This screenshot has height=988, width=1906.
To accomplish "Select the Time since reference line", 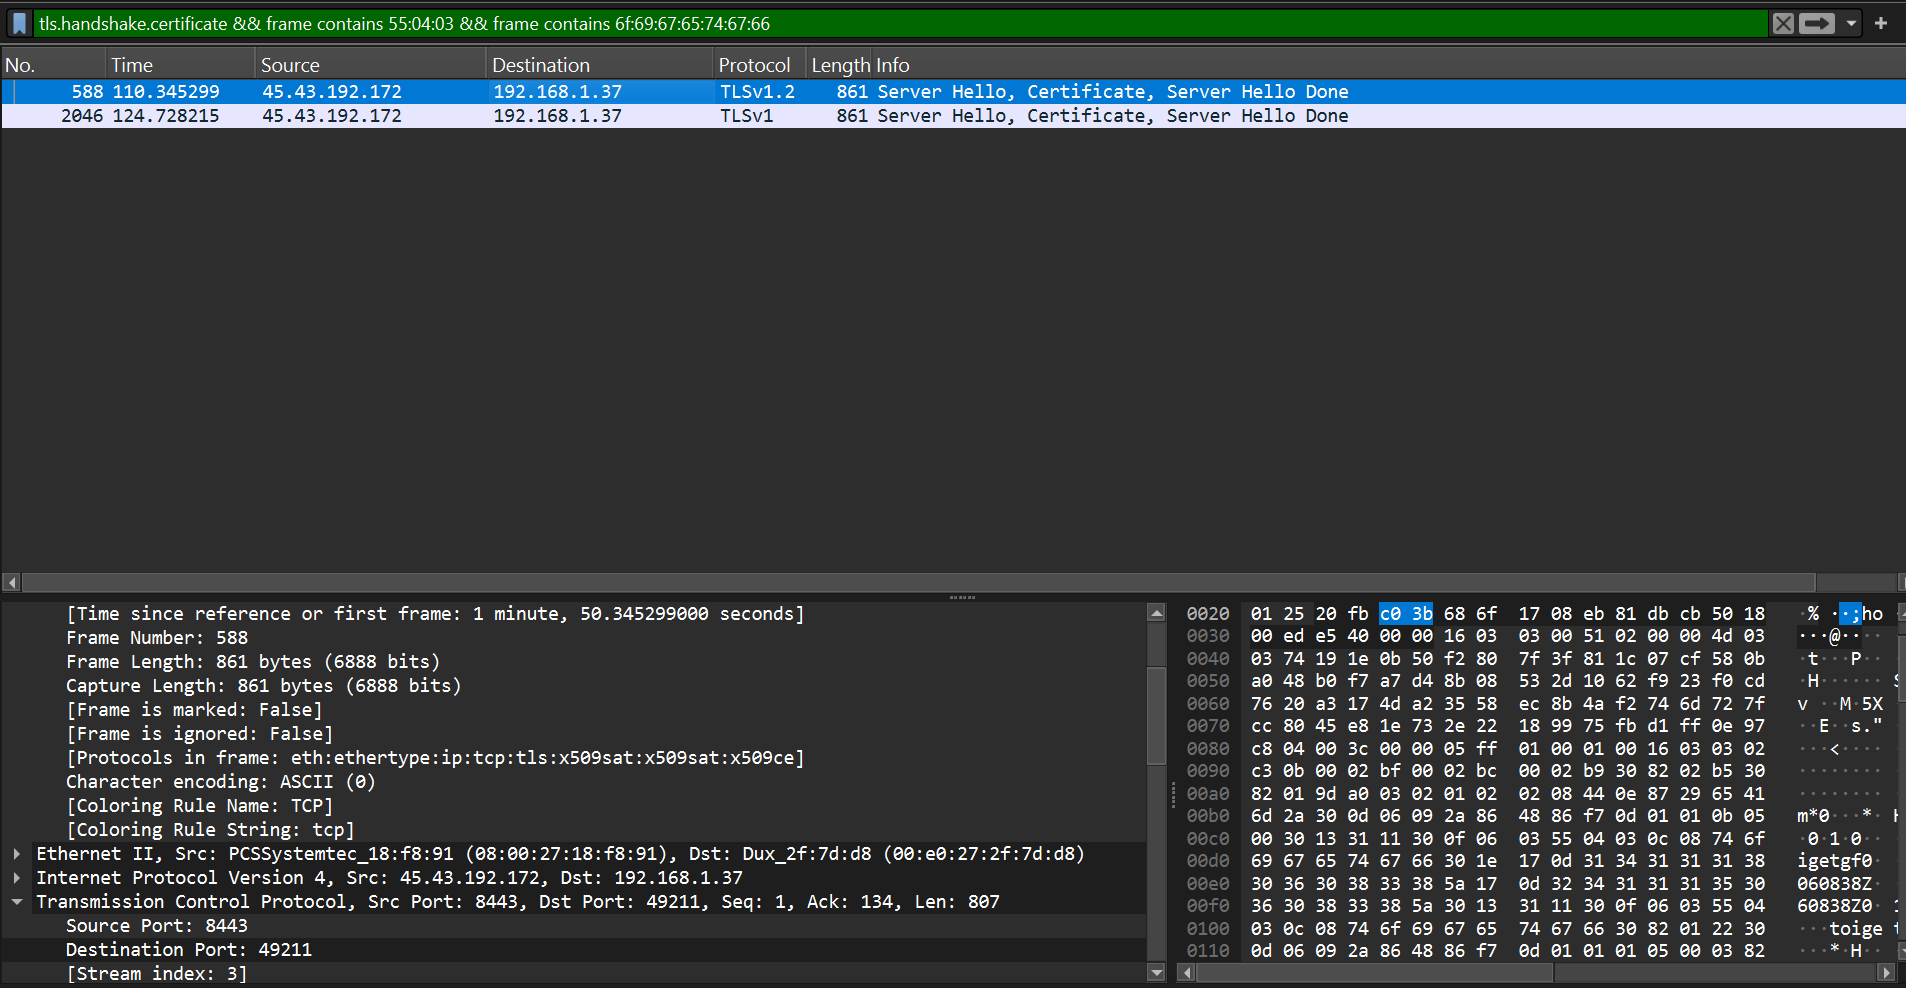I will [x=435, y=614].
